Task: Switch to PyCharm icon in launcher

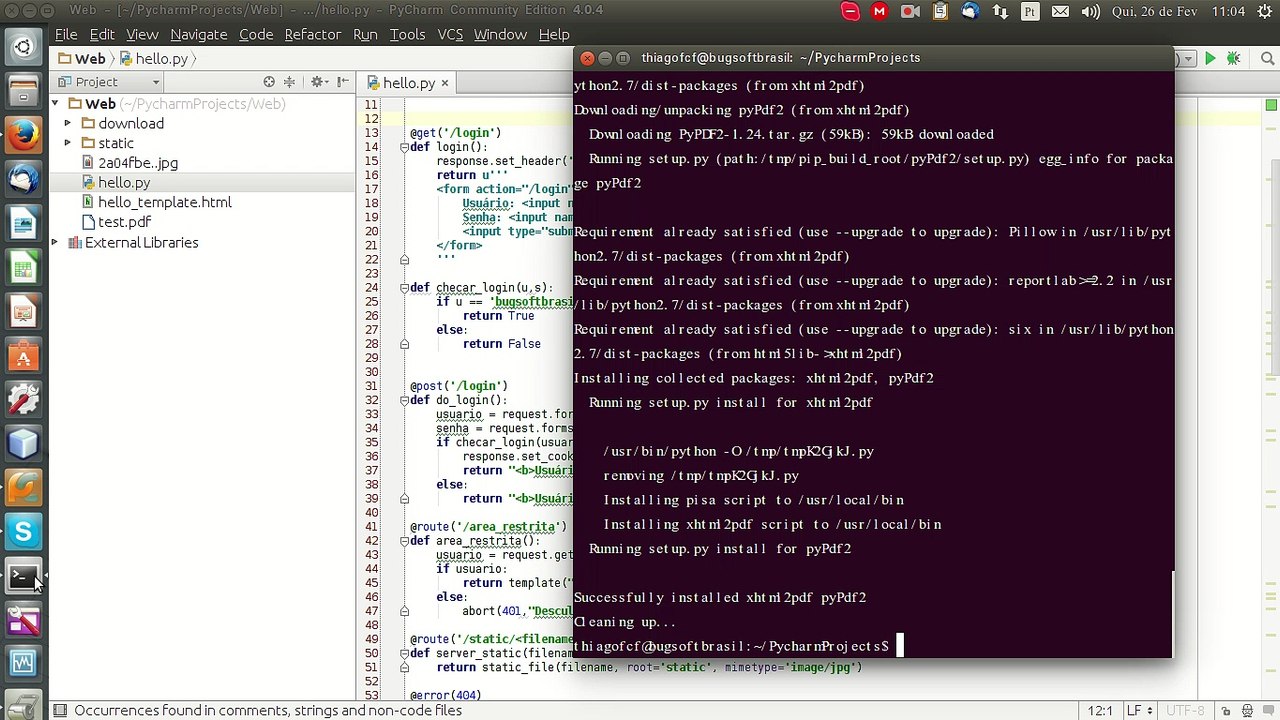Action: (23, 487)
